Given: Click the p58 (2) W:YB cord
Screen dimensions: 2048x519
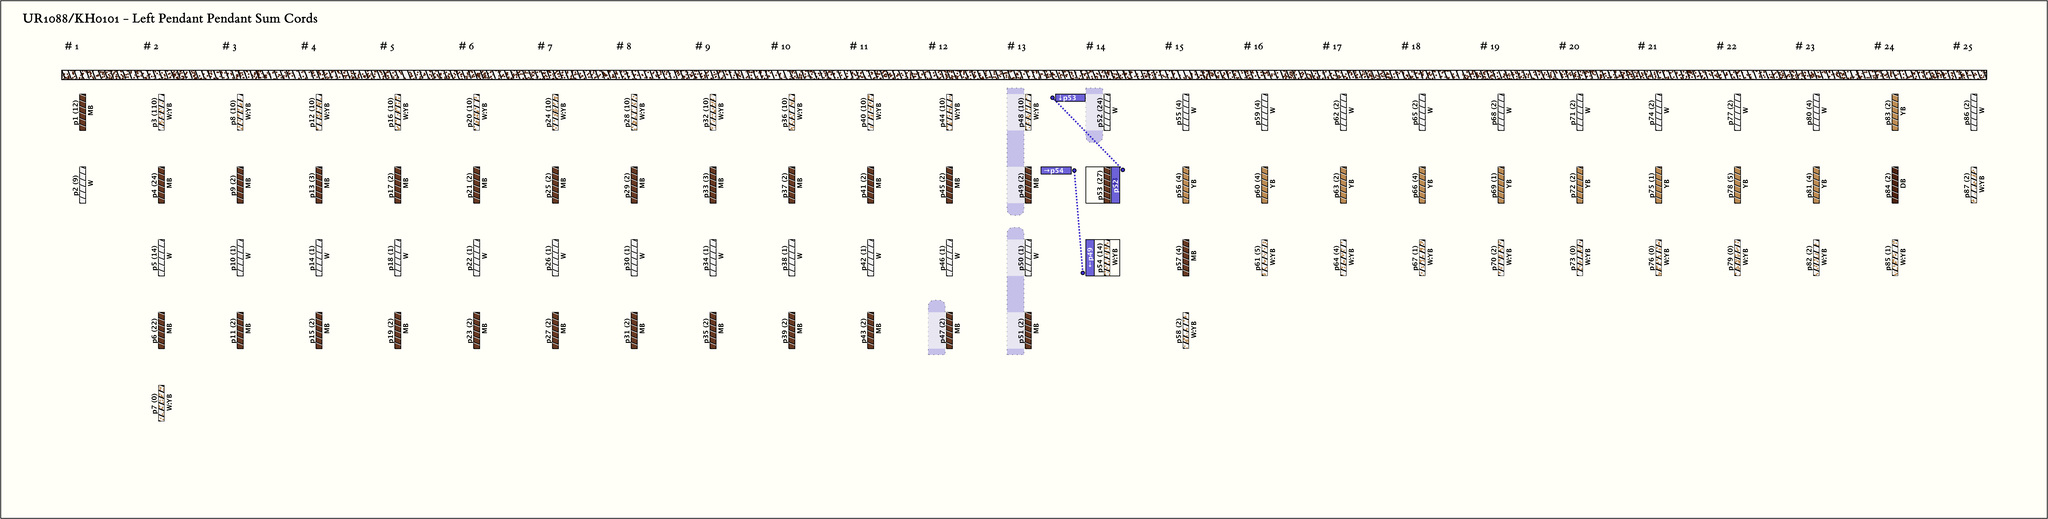Looking at the screenshot, I should pos(1185,330).
